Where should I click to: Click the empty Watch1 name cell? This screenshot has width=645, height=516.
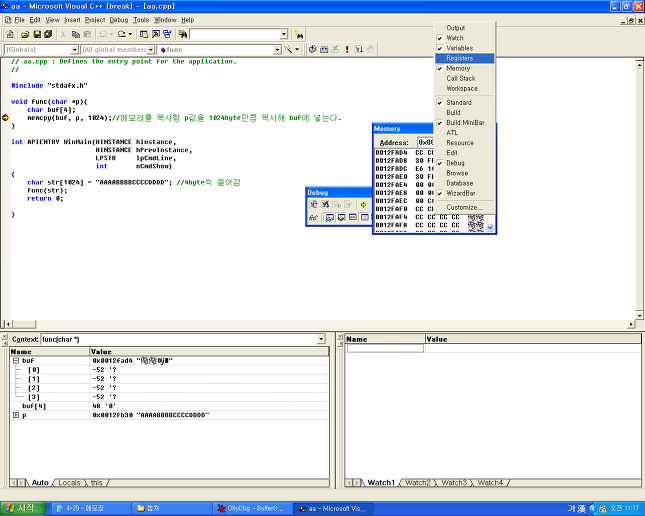click(x=385, y=349)
